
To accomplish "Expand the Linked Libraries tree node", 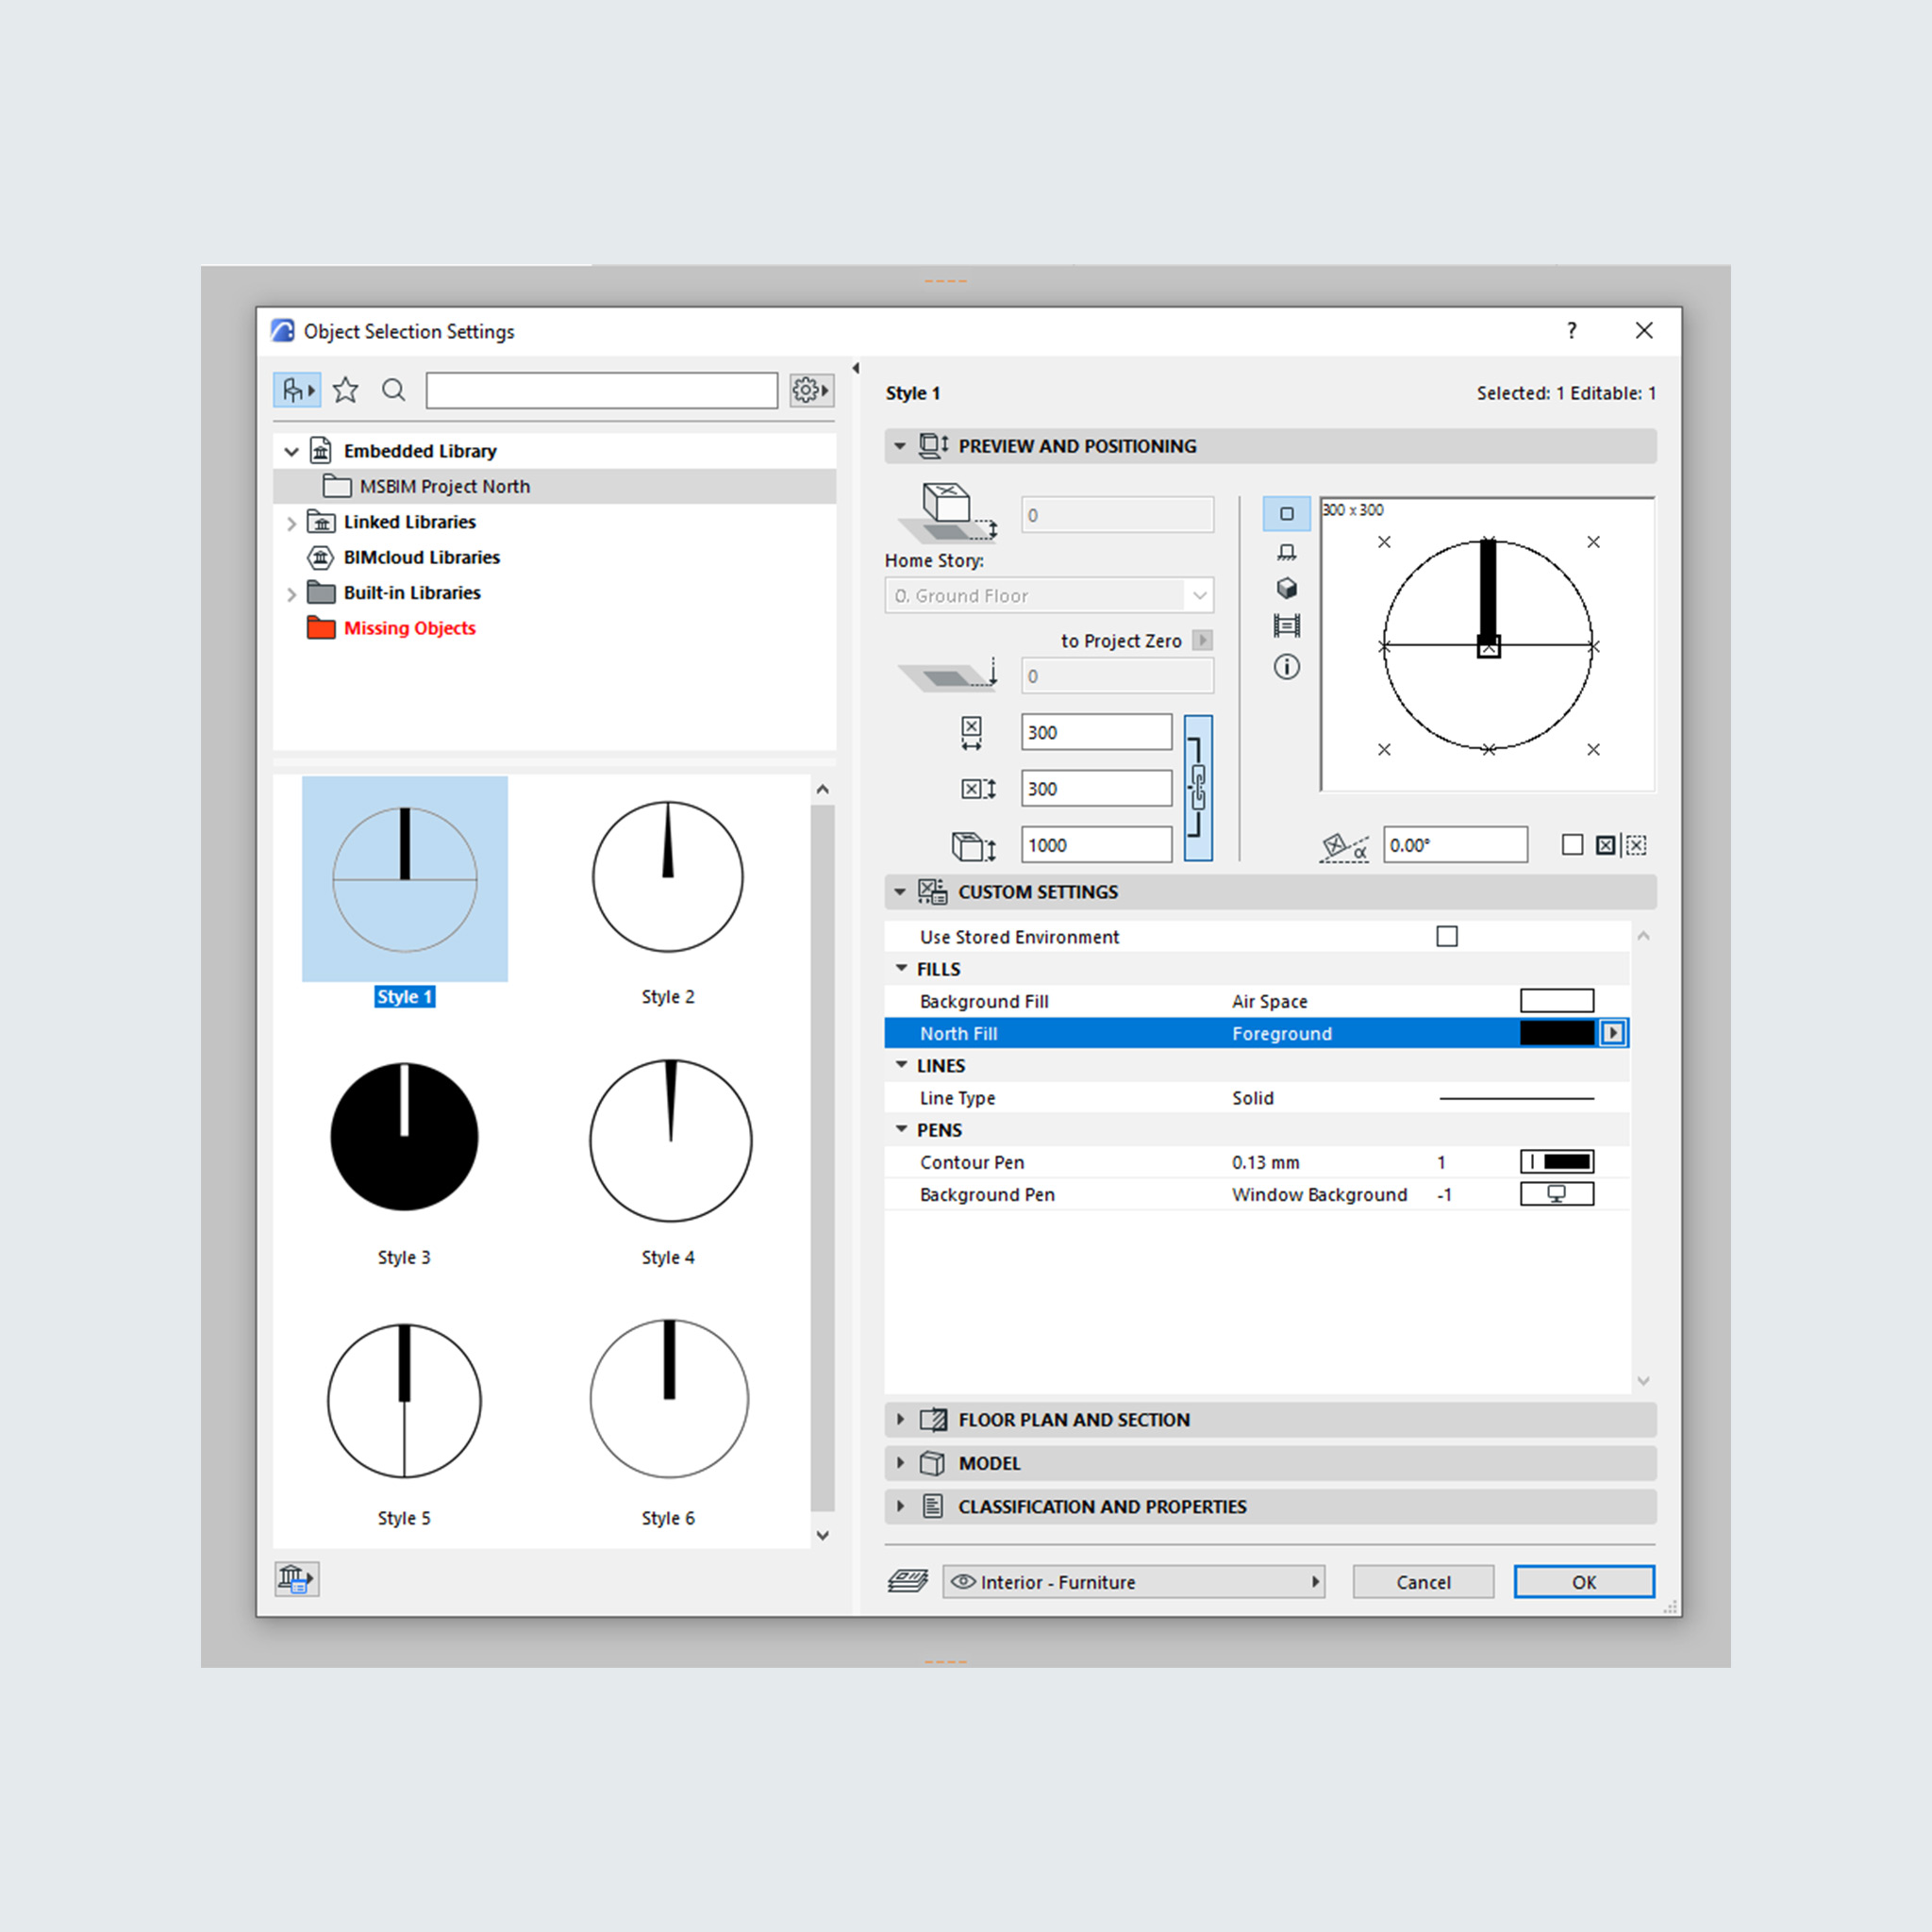I will pyautogui.click(x=291, y=523).
